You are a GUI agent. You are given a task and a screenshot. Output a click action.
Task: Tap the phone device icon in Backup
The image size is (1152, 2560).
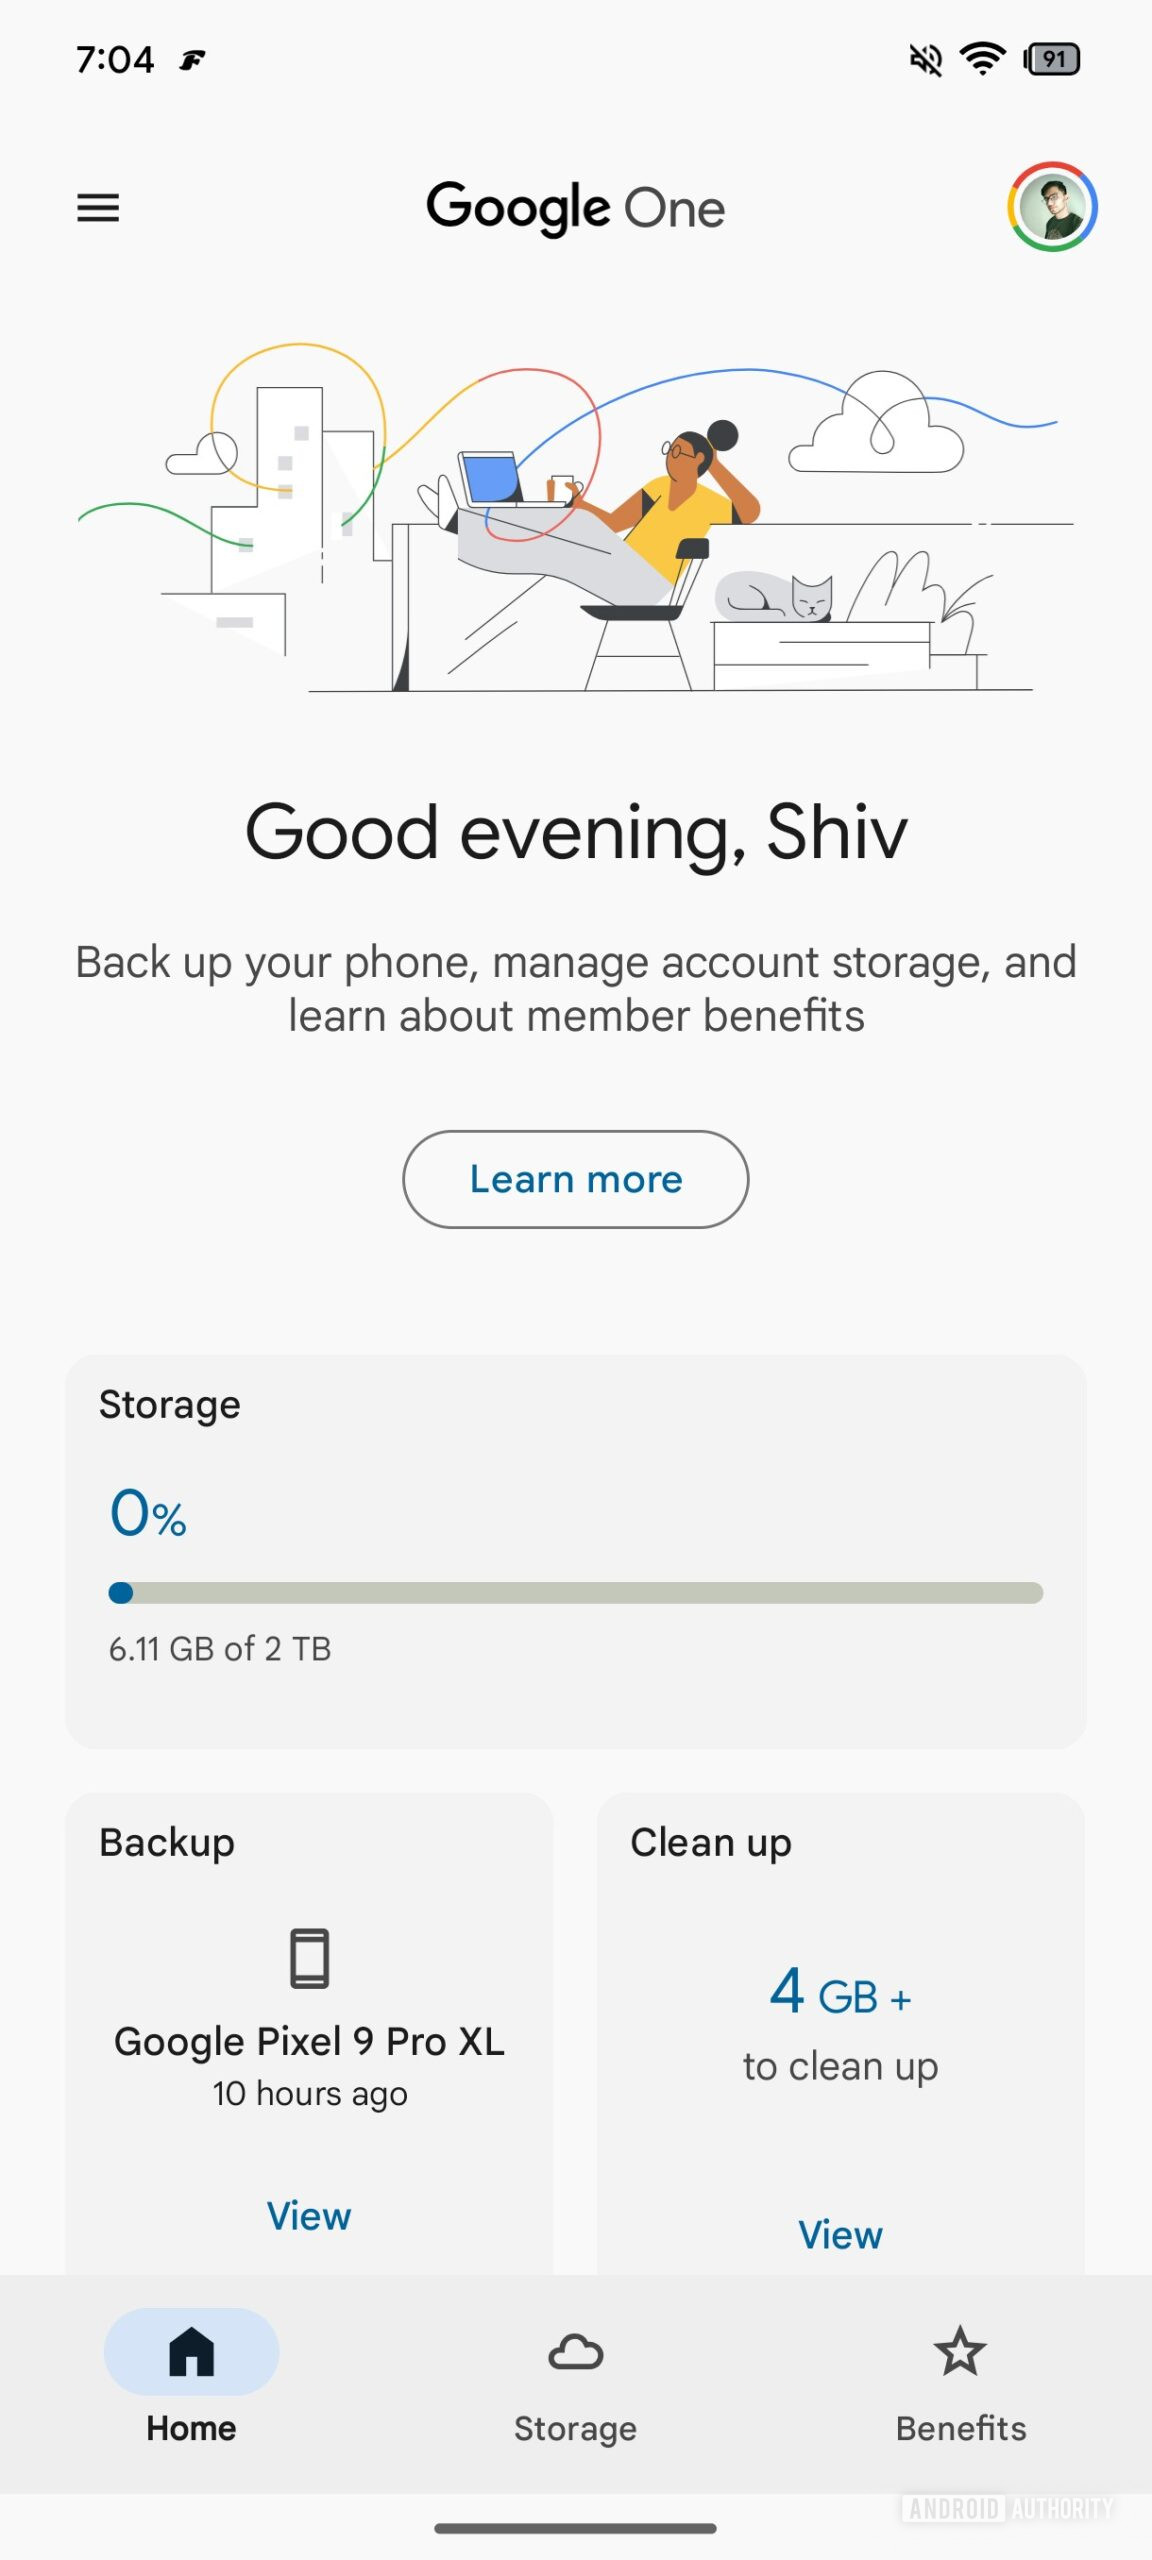(x=309, y=1957)
